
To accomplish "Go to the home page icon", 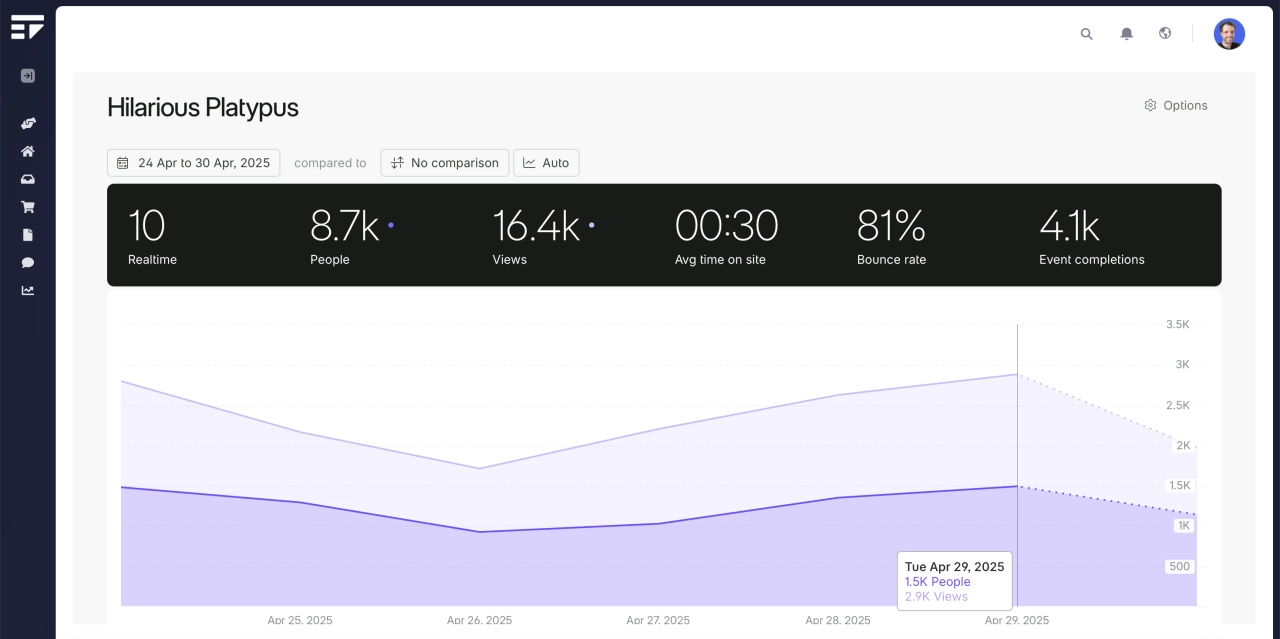I will point(28,152).
